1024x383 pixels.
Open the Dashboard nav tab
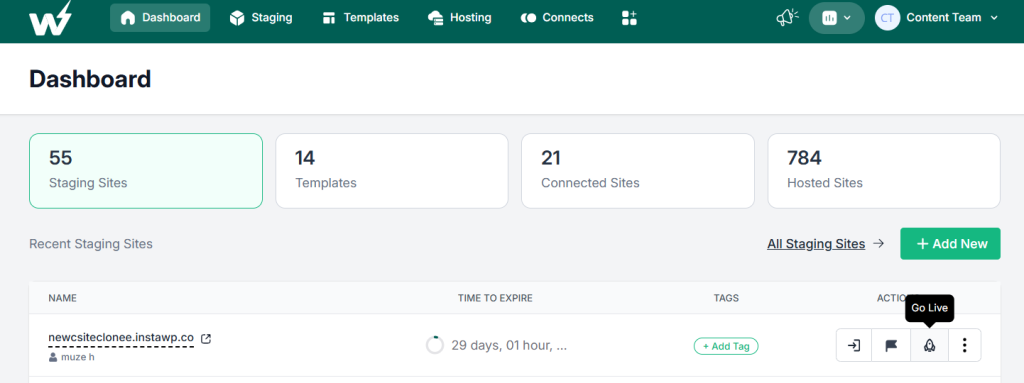[160, 18]
